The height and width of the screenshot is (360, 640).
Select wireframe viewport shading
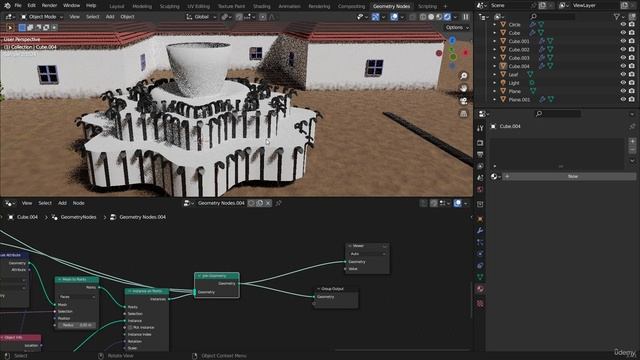click(423, 17)
